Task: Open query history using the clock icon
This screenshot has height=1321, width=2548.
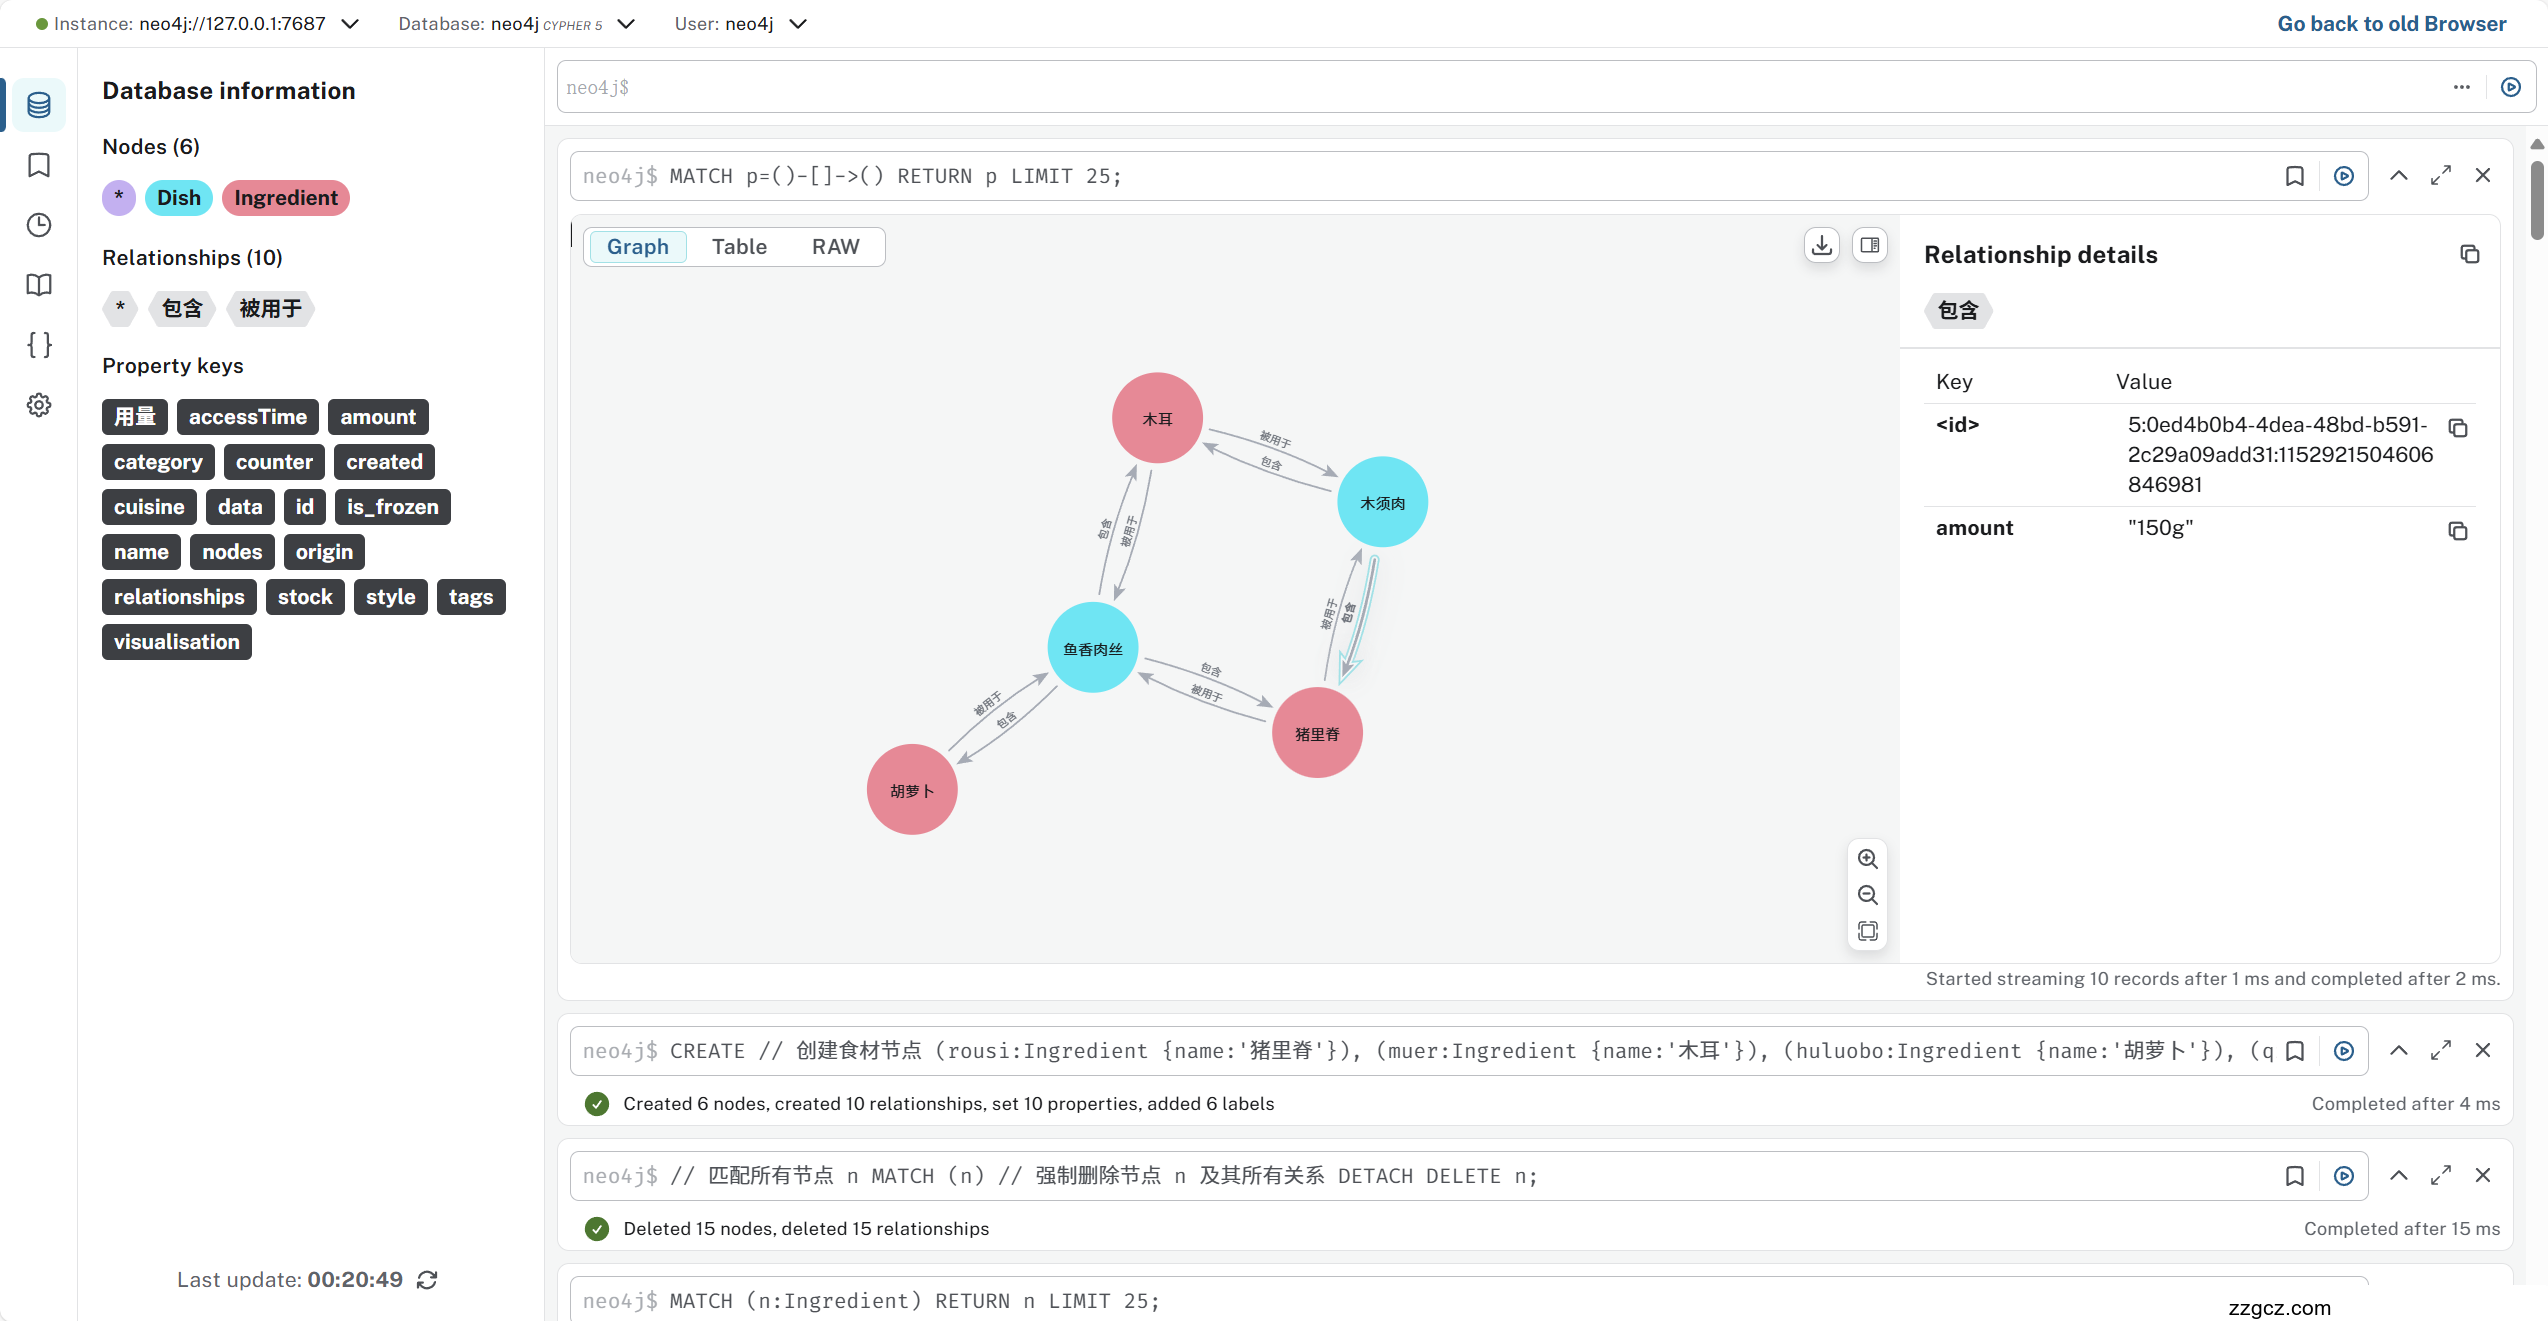Action: (x=38, y=225)
